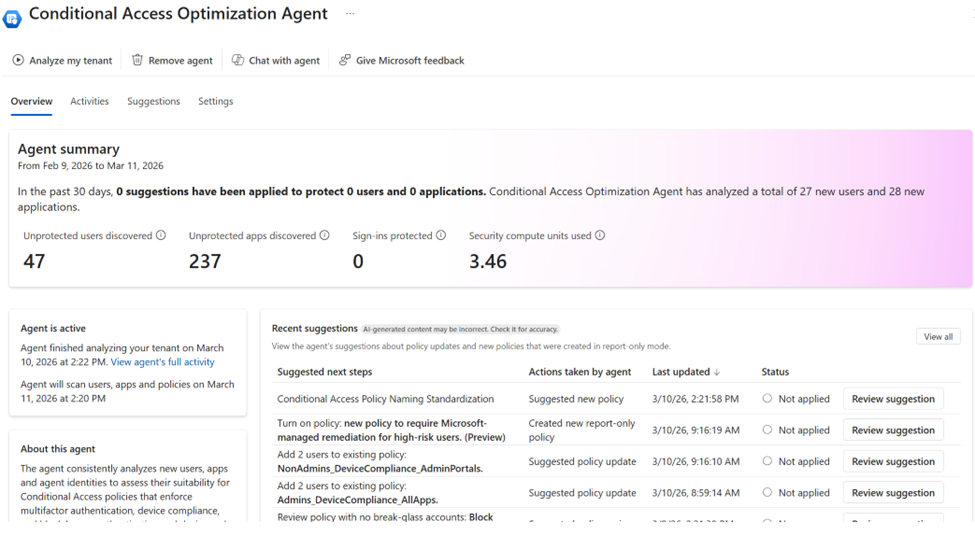Switch to the Activities tab

pyautogui.click(x=90, y=101)
